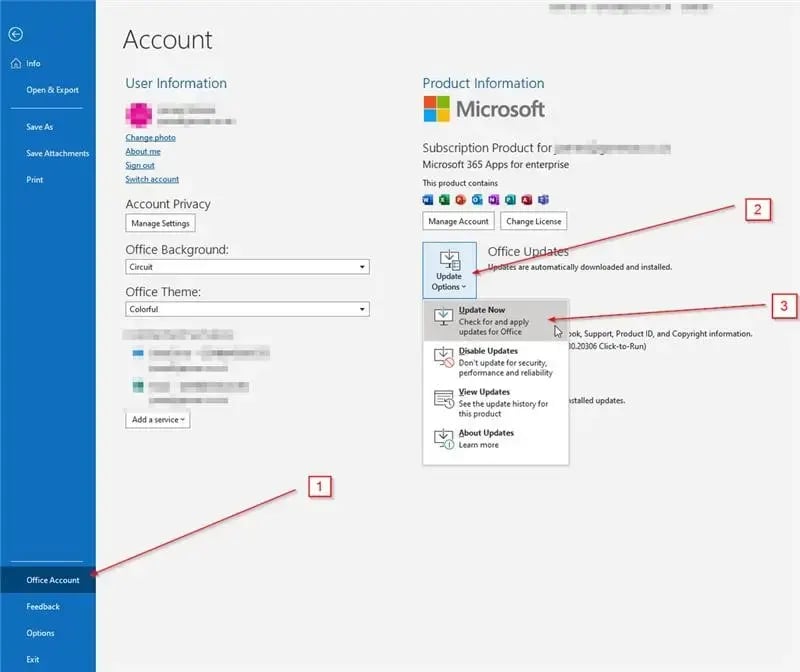
Task: Click the Word app icon
Action: tap(428, 200)
